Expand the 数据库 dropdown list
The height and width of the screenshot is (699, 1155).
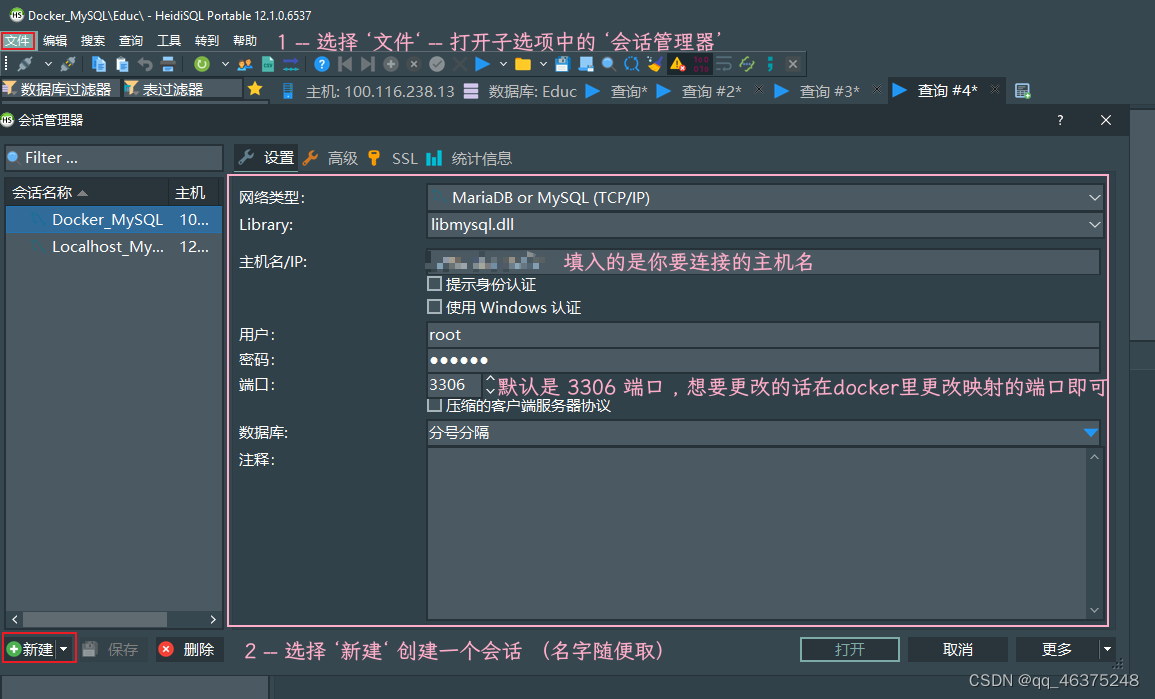(x=1090, y=433)
